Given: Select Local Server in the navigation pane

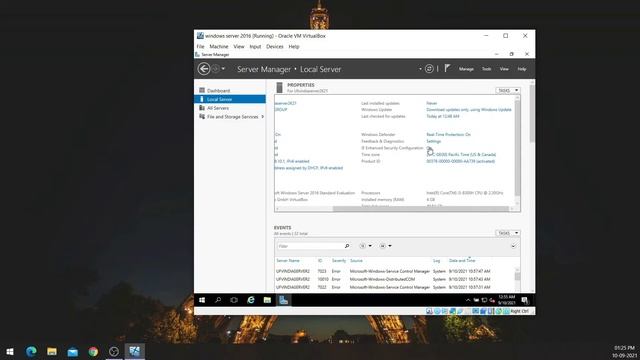Looking at the screenshot, I should click(230, 99).
